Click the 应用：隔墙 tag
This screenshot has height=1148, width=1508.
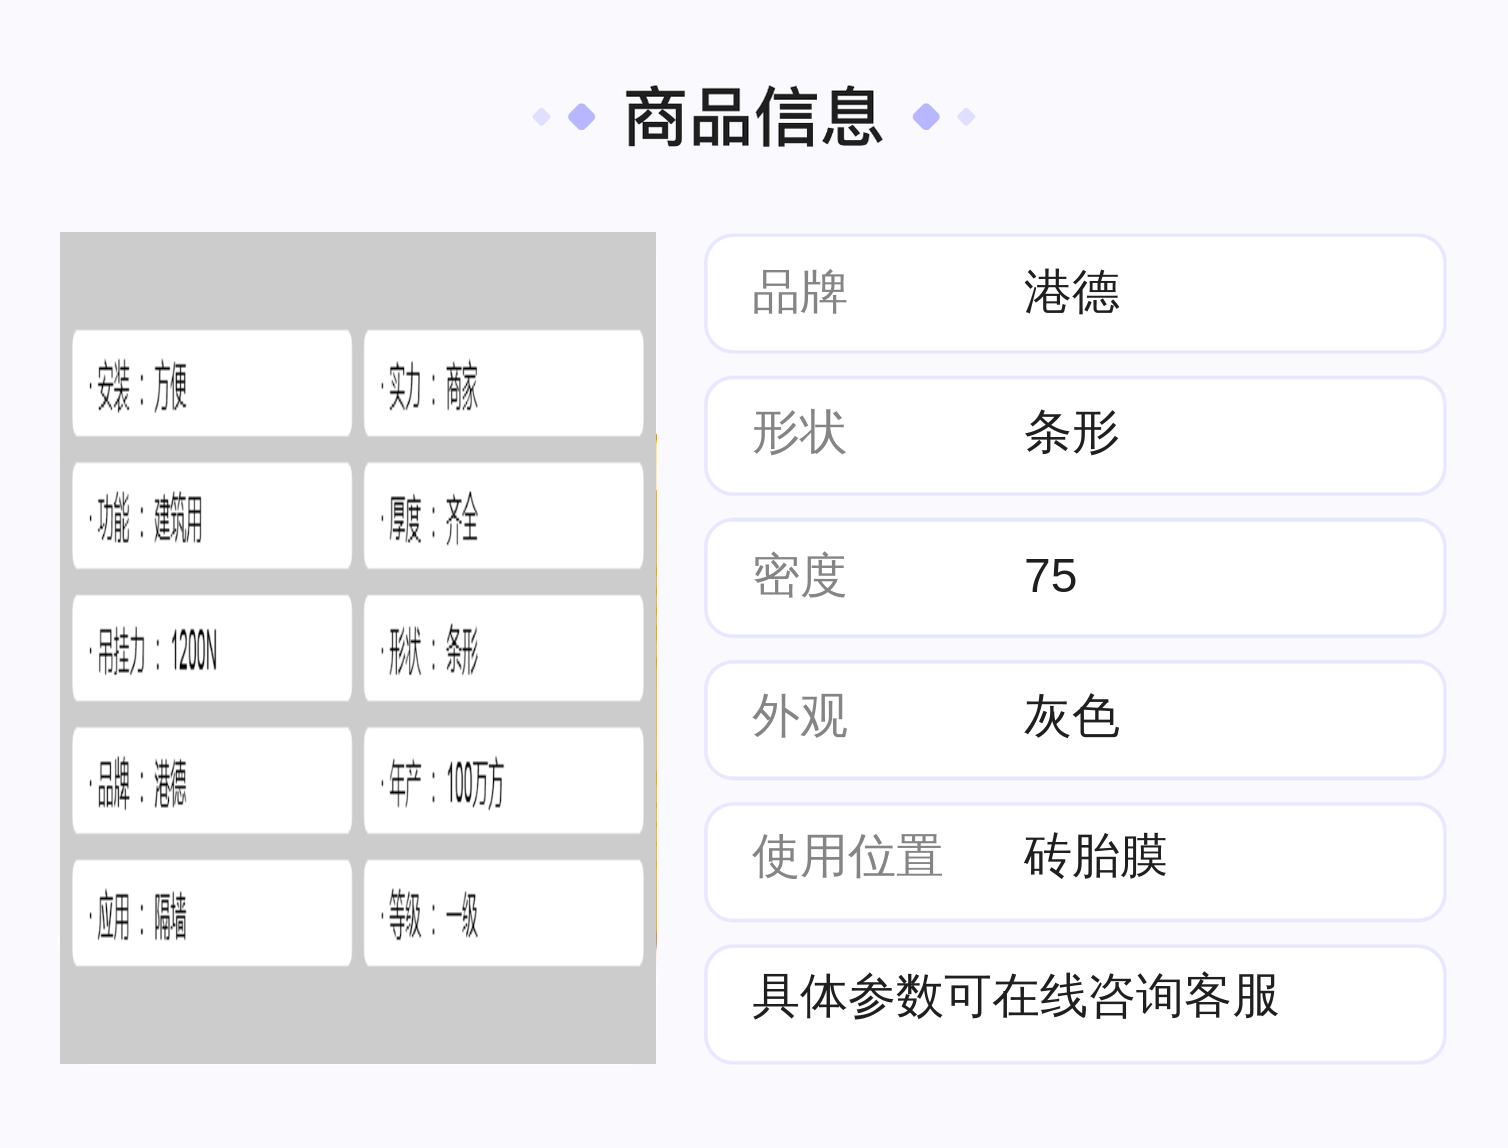[x=212, y=914]
